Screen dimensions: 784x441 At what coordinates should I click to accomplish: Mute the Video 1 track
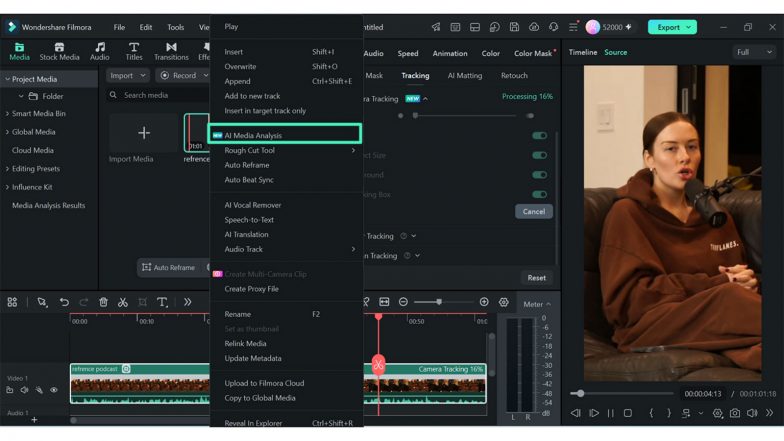pyautogui.click(x=24, y=390)
